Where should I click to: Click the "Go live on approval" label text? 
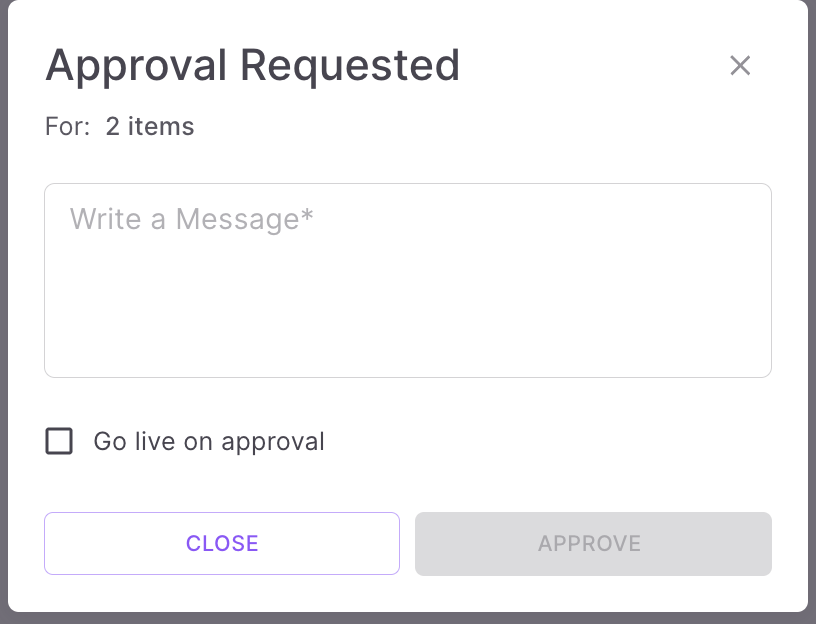[x=209, y=441]
